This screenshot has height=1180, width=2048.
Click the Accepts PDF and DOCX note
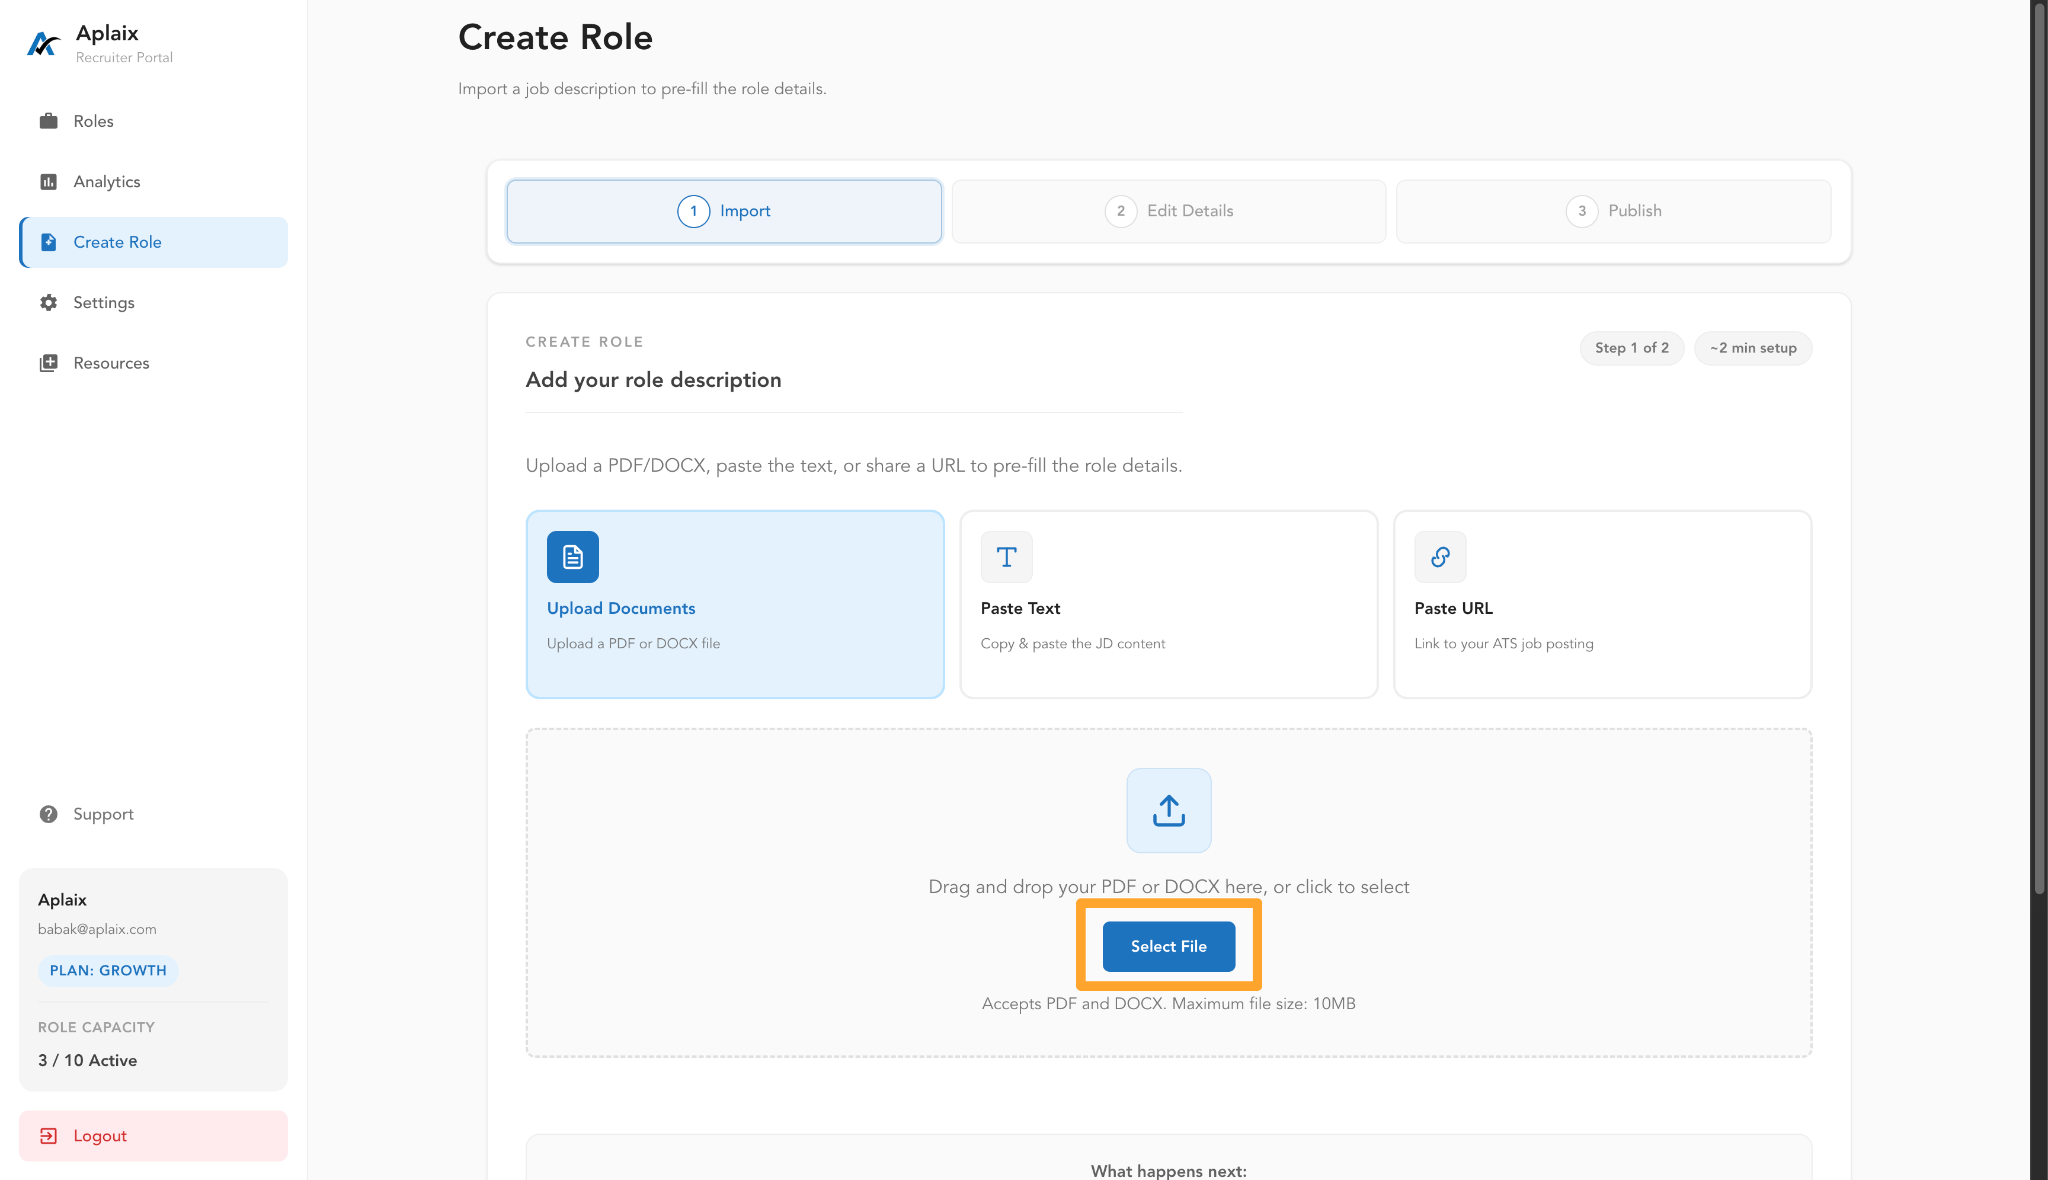(1169, 1004)
